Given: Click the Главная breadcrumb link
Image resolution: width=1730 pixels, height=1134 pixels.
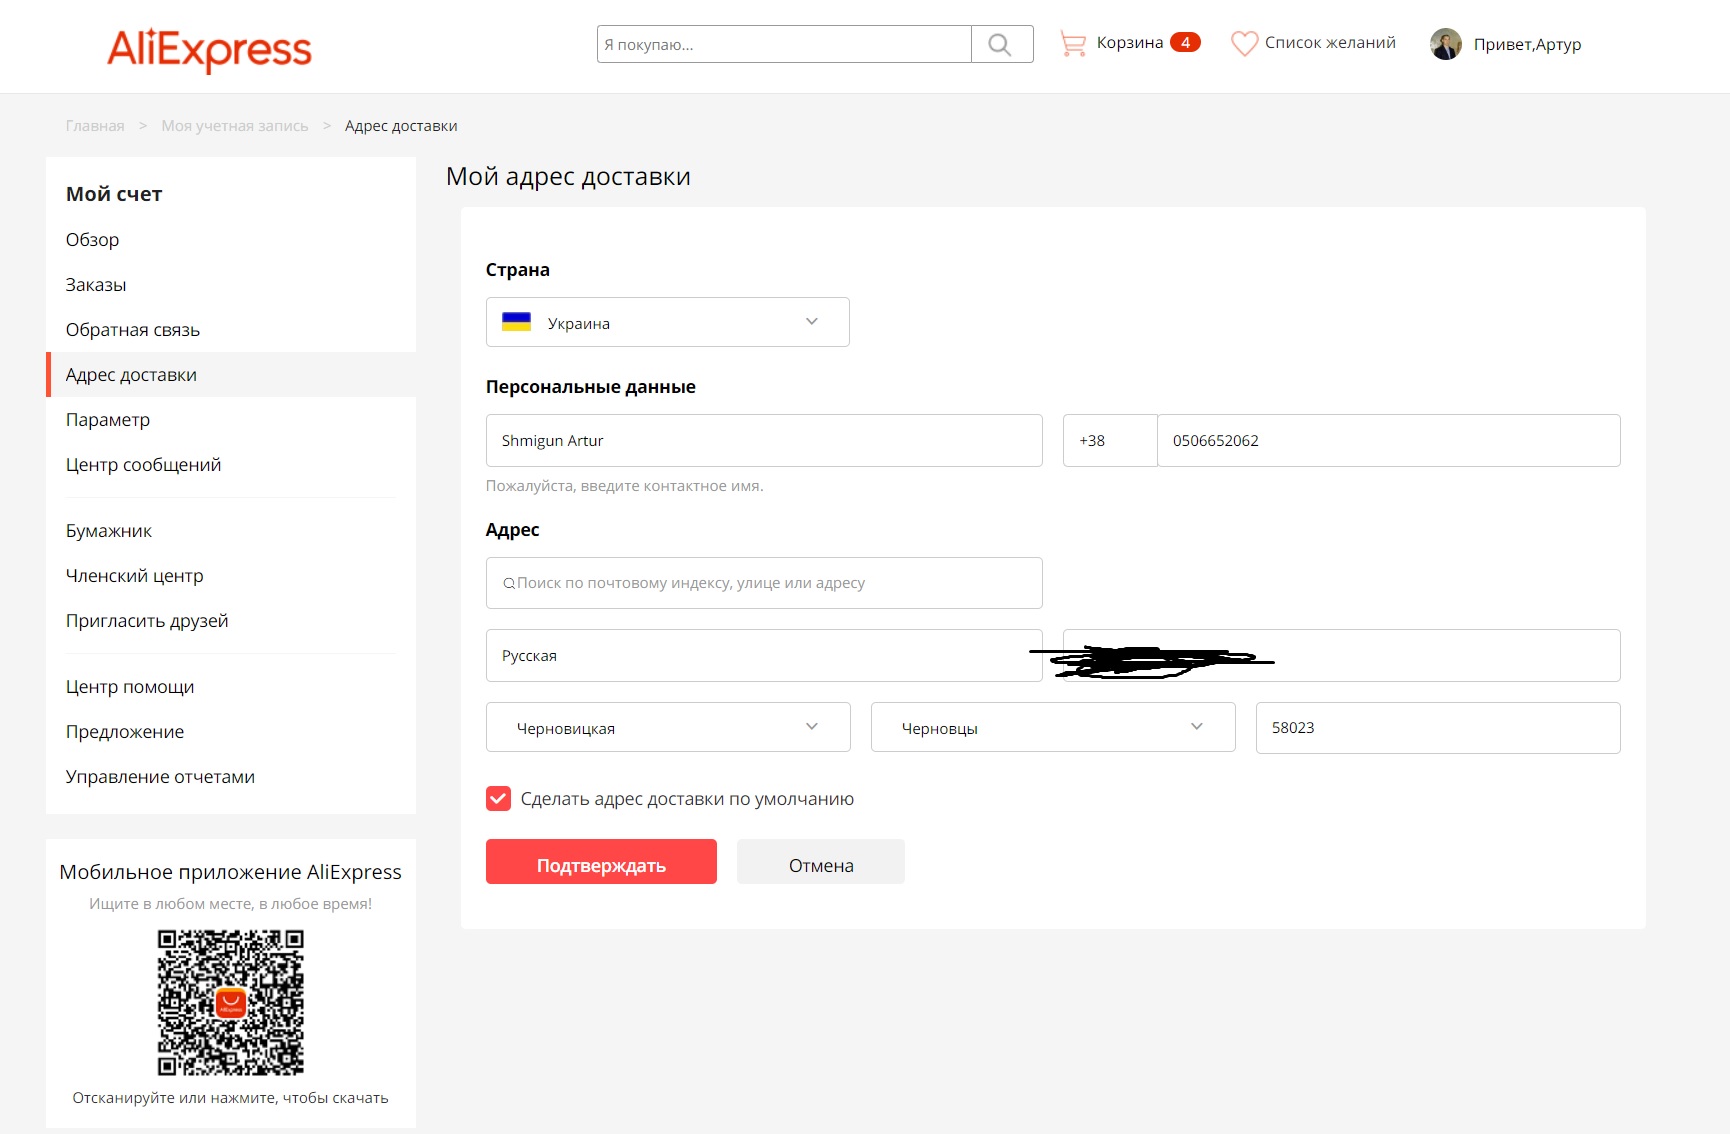Looking at the screenshot, I should [95, 126].
